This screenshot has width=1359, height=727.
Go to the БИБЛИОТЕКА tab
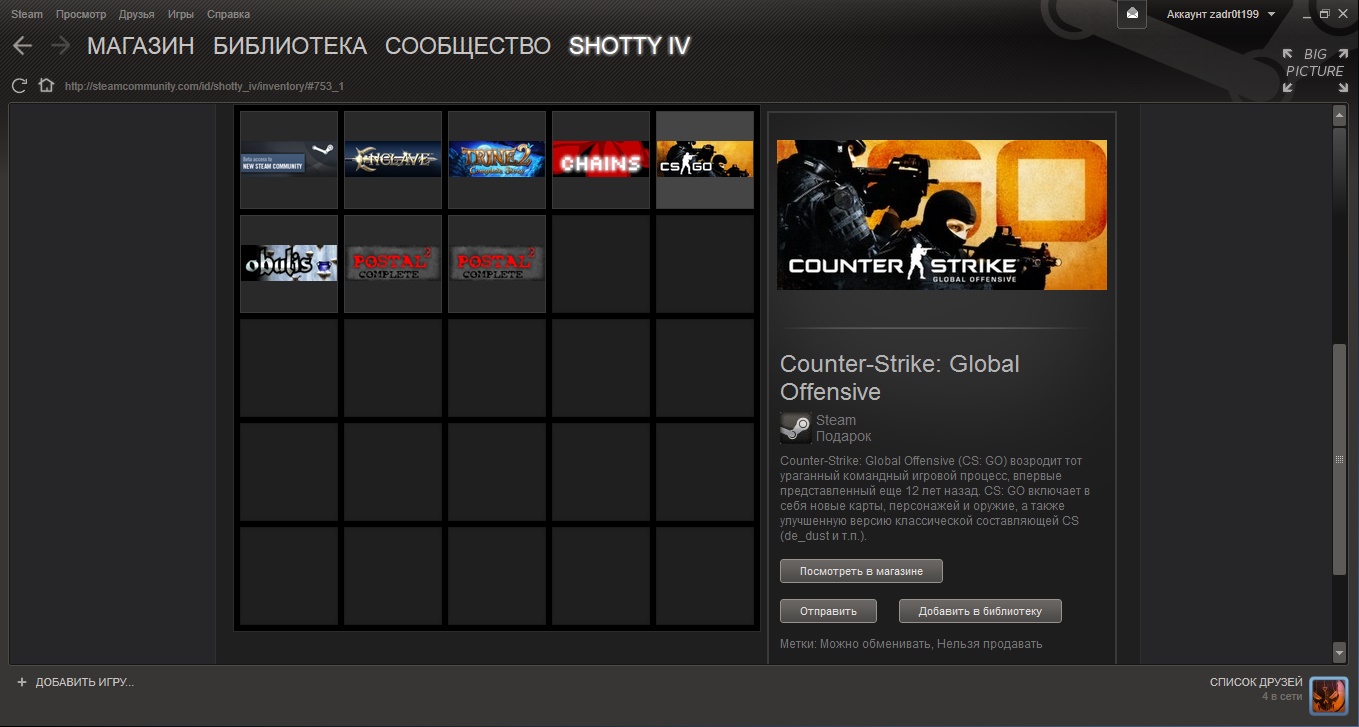290,46
